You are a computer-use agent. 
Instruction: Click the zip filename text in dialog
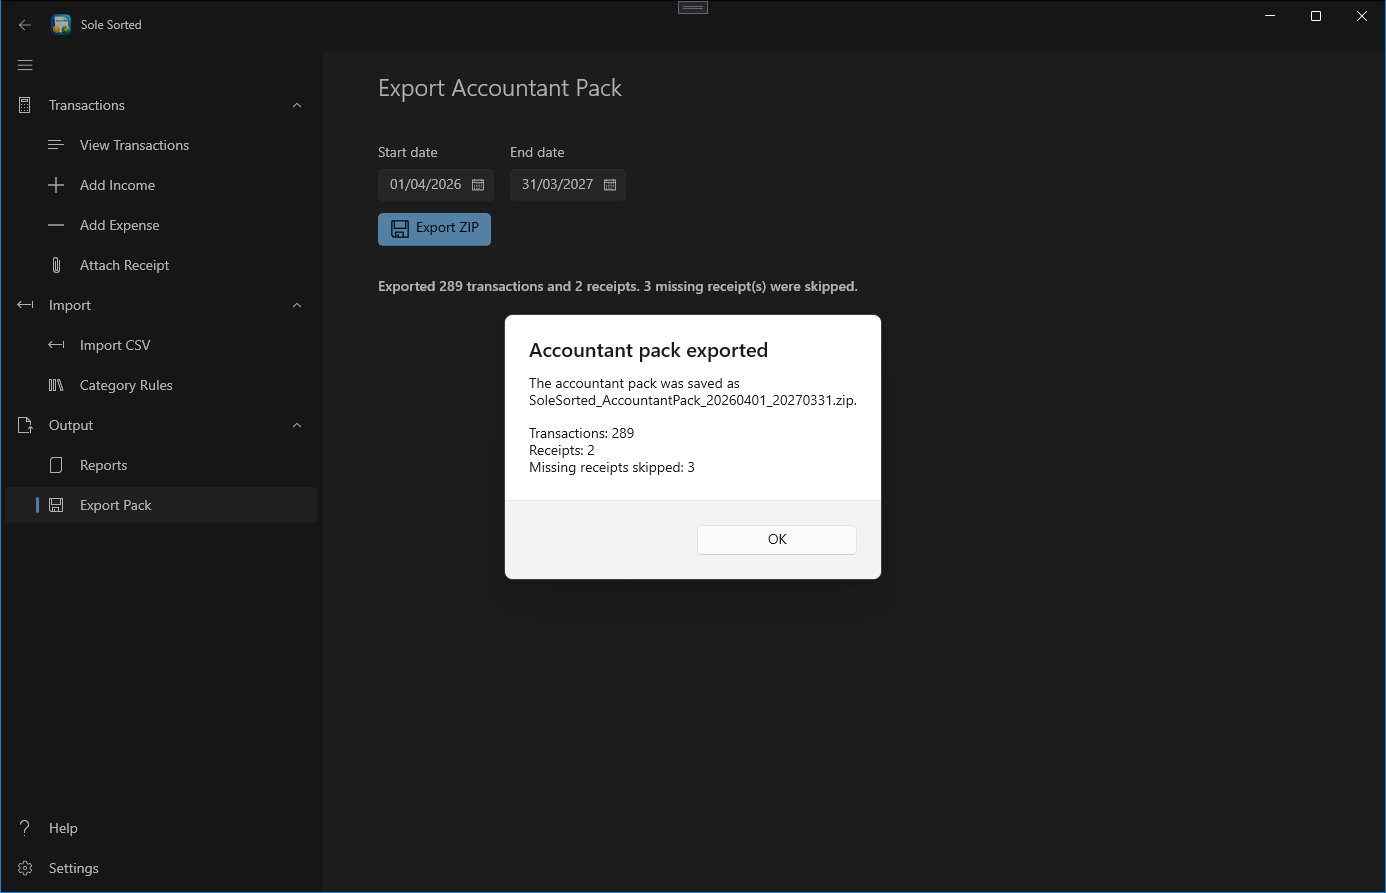pos(693,400)
